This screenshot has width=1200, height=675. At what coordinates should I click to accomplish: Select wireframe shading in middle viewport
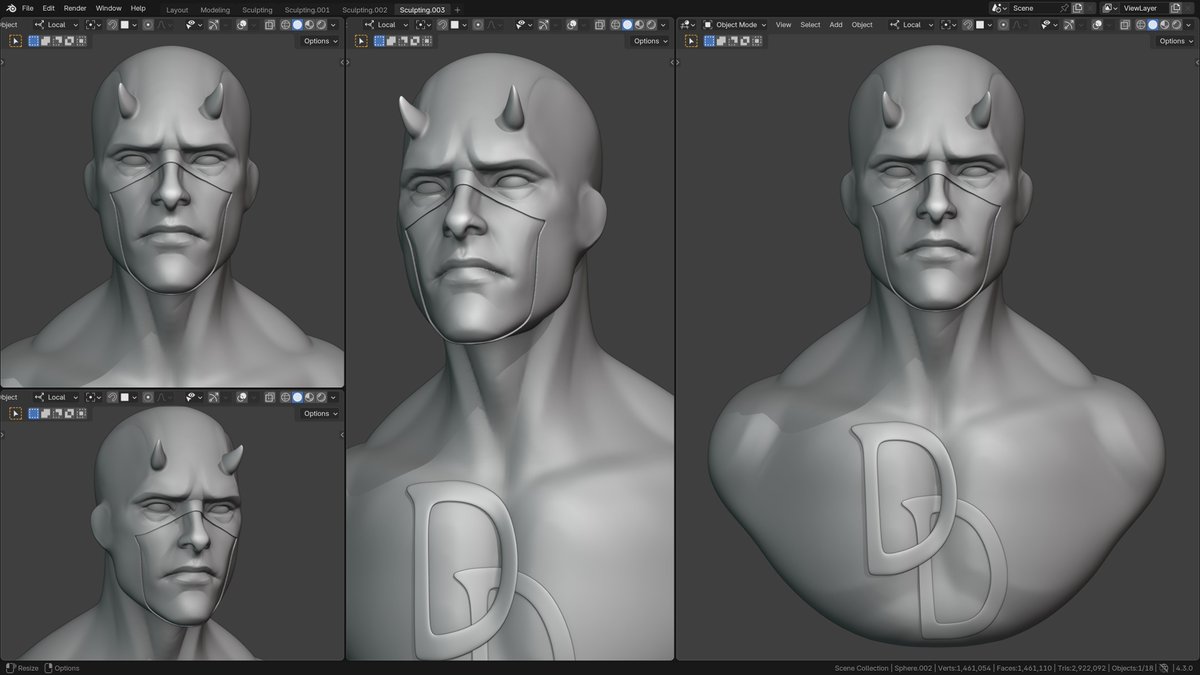tap(614, 25)
